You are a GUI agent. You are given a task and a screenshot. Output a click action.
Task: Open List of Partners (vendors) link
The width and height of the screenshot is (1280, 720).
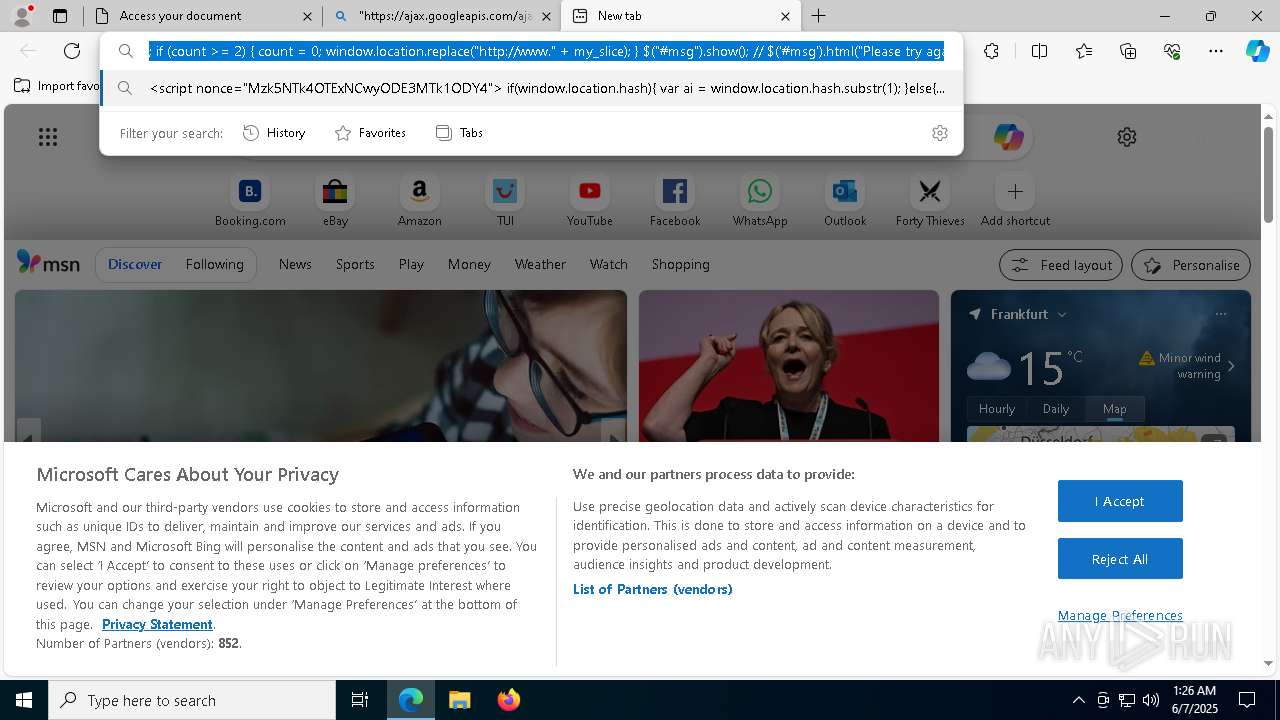[653, 589]
